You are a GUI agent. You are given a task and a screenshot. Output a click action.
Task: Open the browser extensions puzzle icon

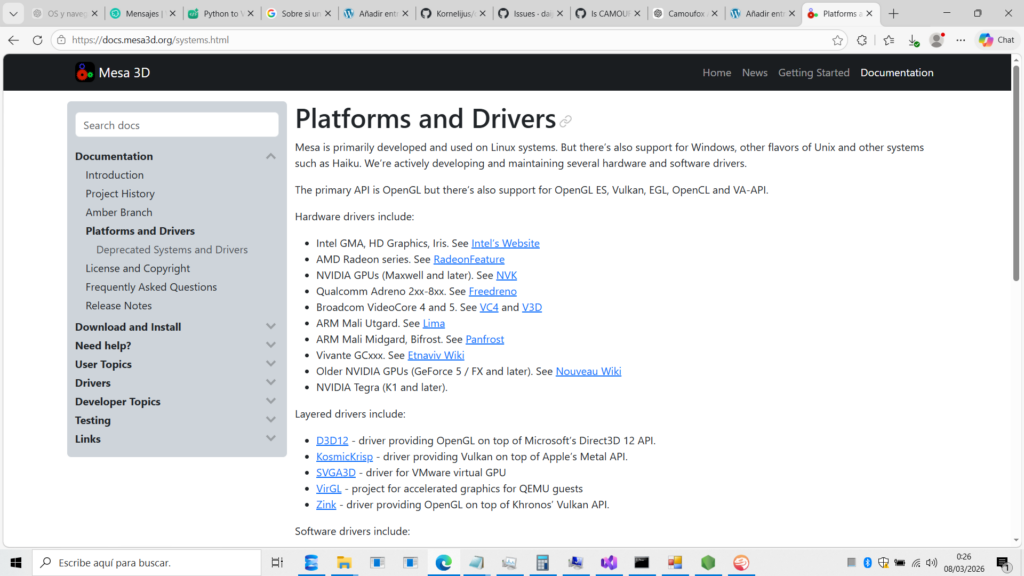(x=862, y=40)
